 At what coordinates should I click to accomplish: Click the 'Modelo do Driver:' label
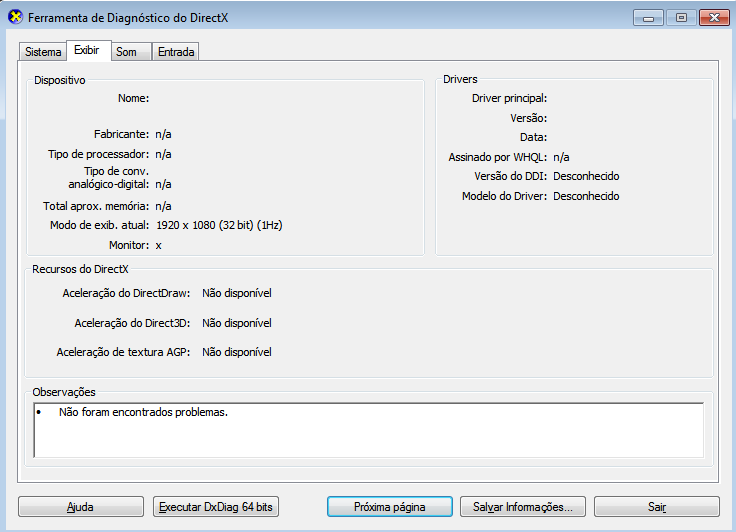[504, 196]
